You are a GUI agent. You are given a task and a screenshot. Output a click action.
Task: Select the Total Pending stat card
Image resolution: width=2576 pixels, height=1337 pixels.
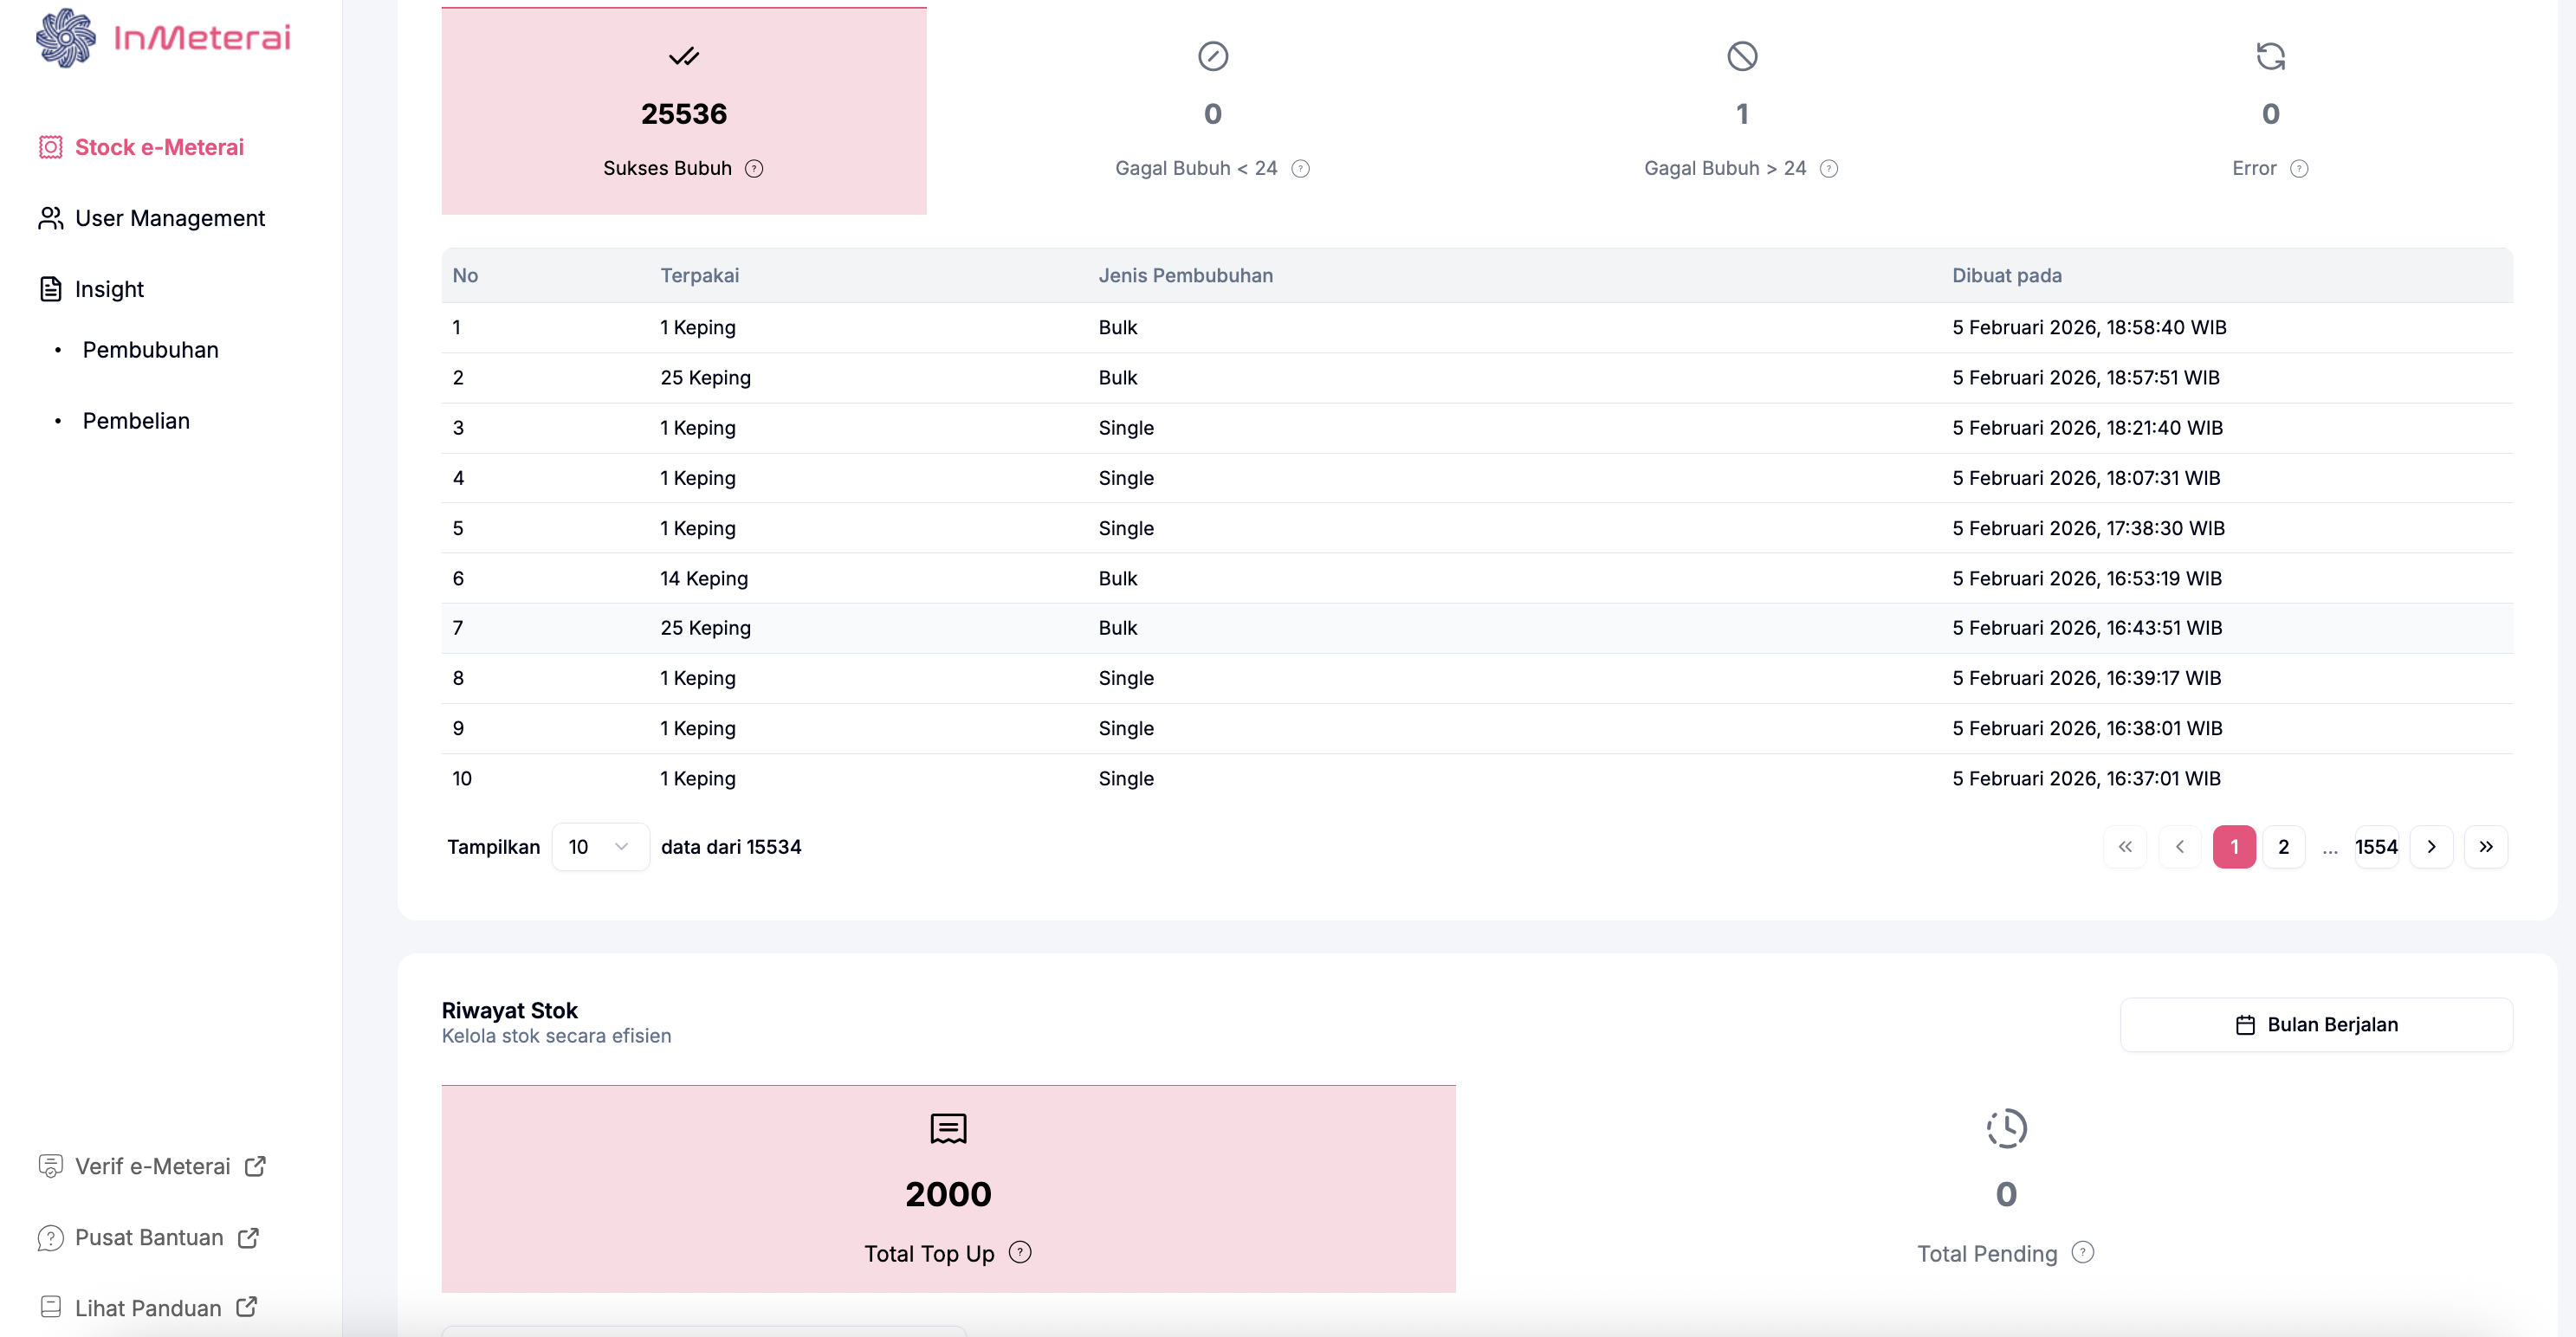coord(2005,1188)
